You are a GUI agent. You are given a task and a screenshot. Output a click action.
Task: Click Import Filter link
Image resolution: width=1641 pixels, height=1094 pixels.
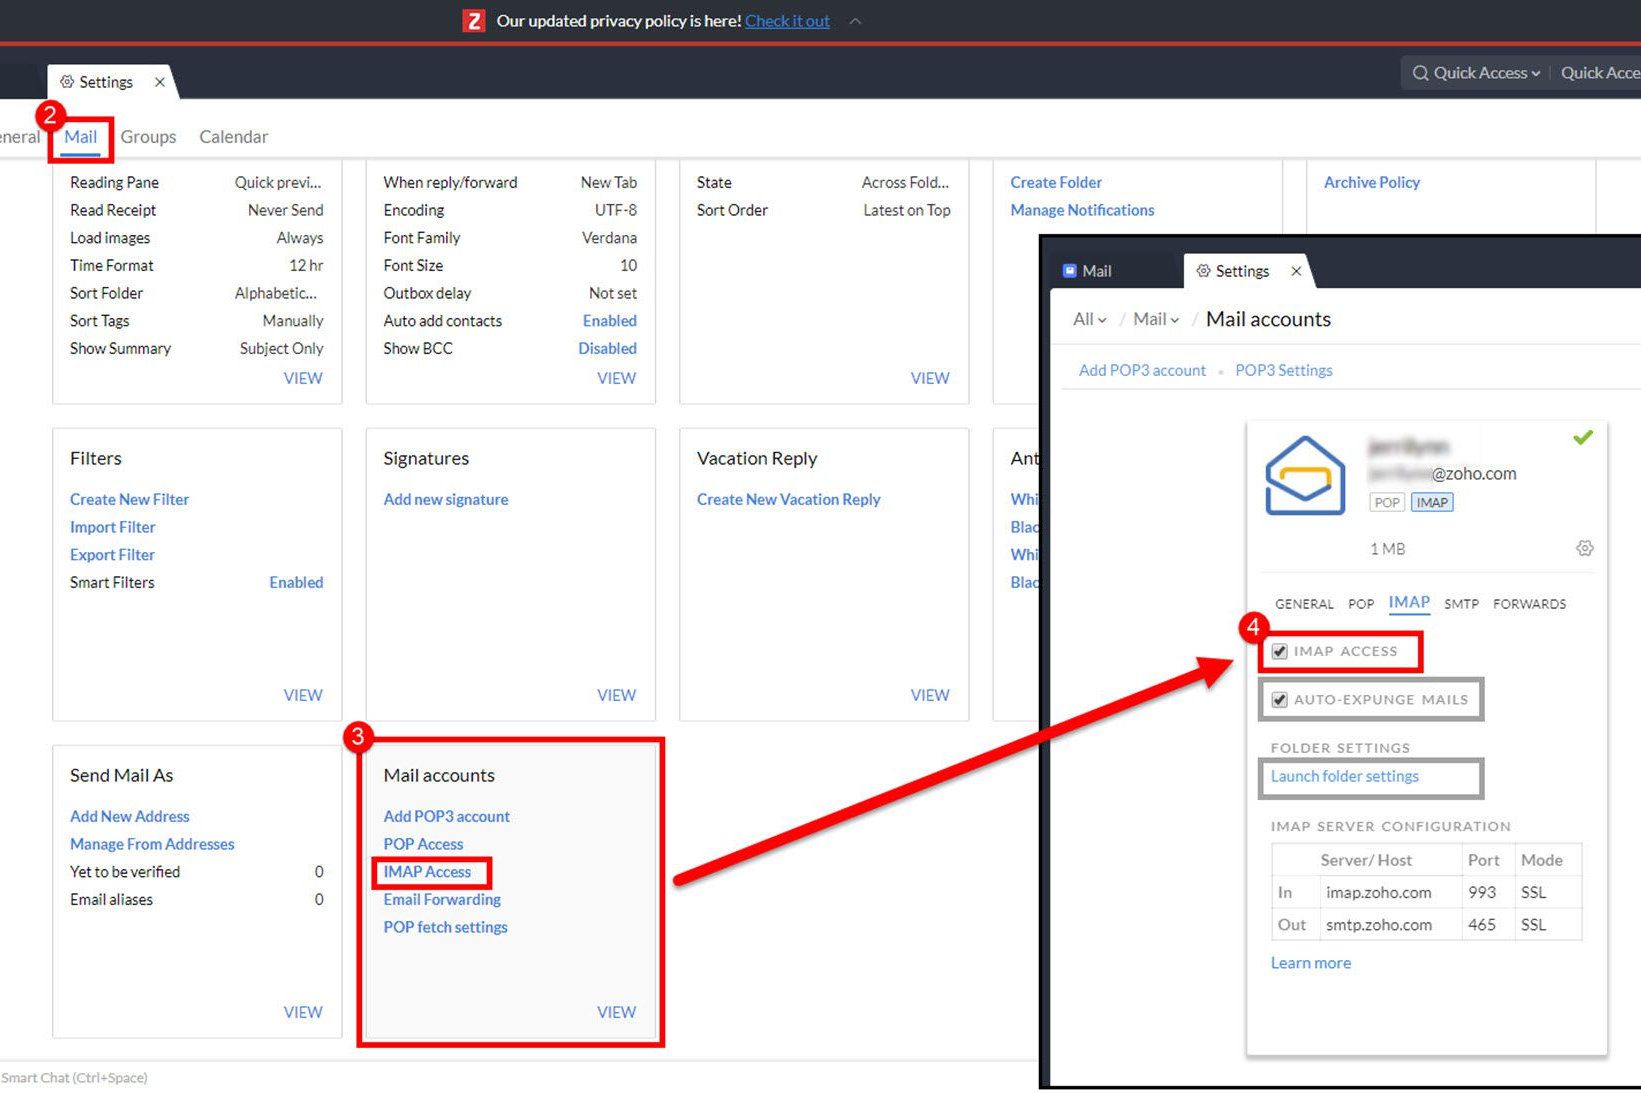(113, 527)
